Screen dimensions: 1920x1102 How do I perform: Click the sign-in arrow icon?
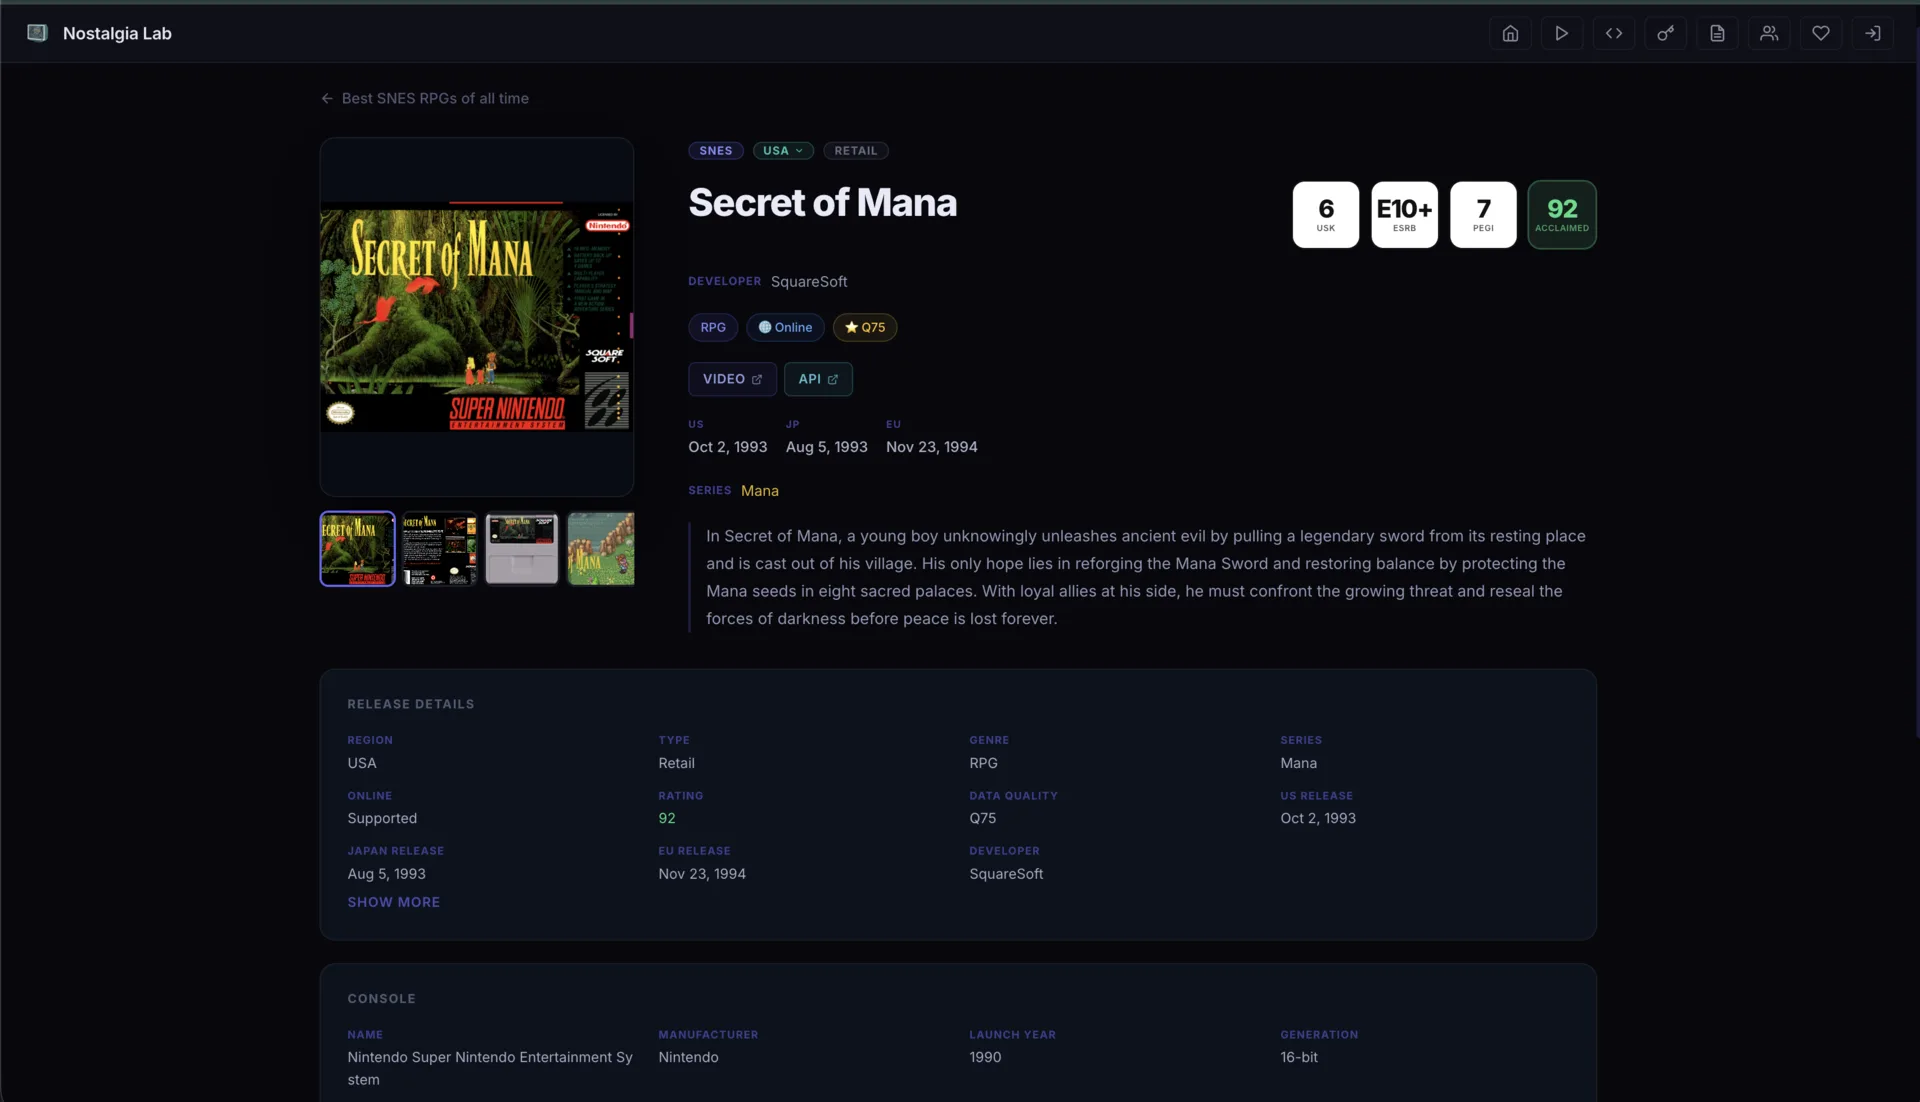coord(1873,33)
